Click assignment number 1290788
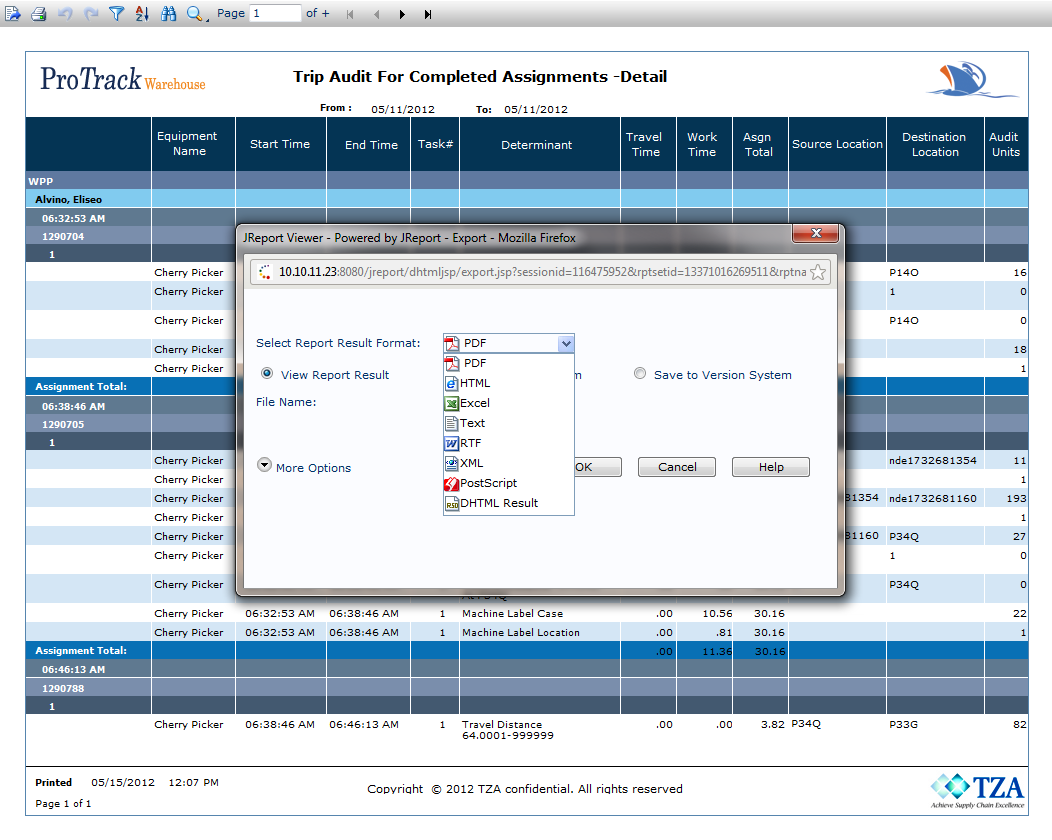1052x840 pixels. pyautogui.click(x=63, y=688)
